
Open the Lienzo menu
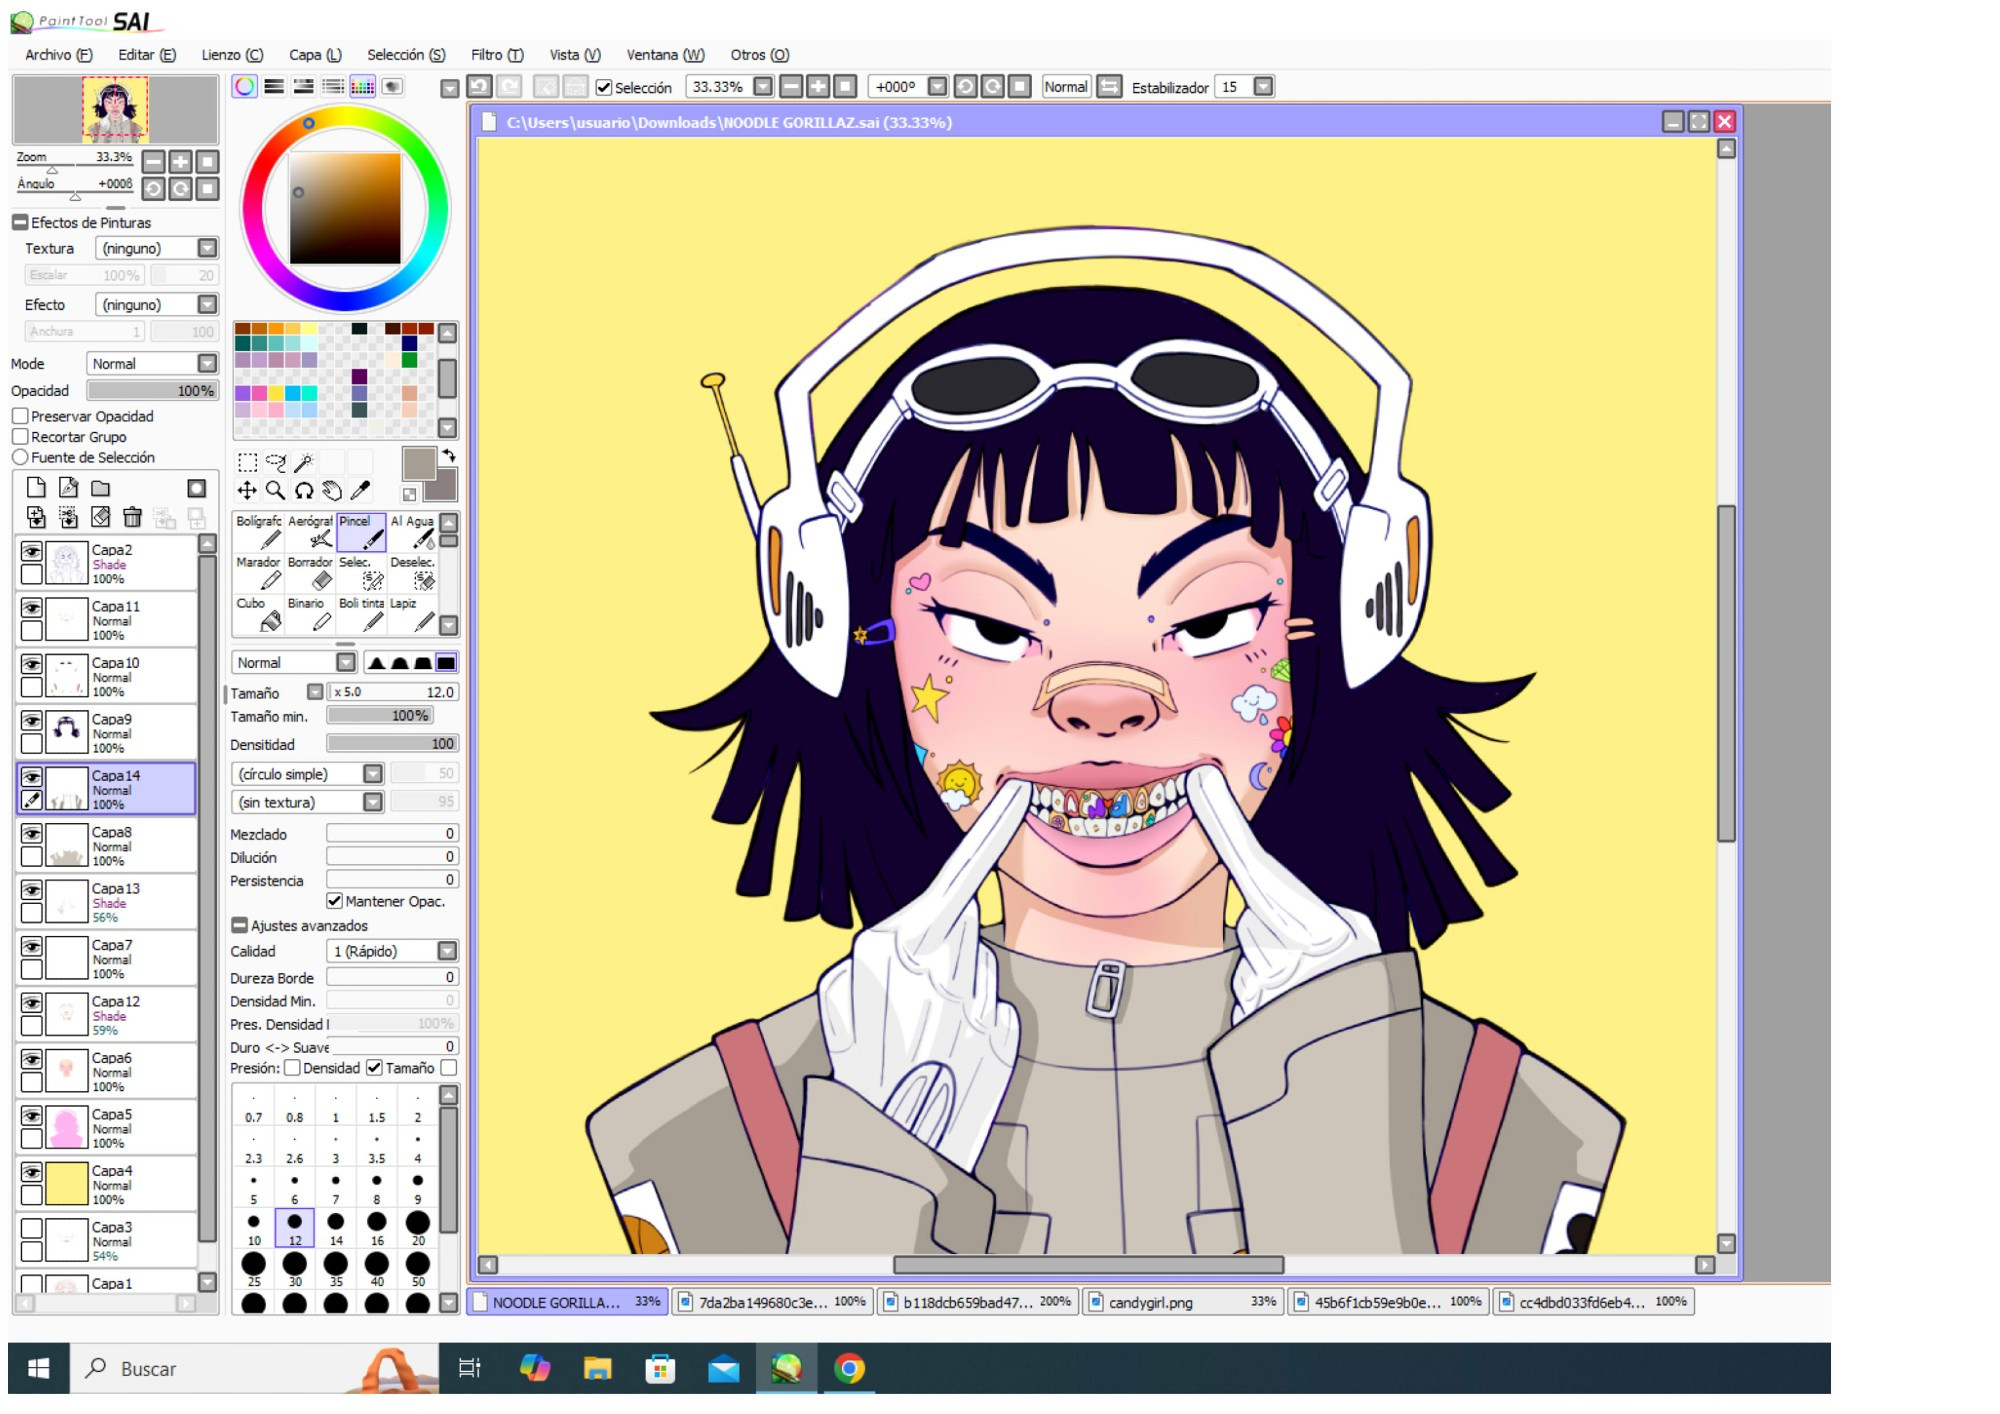click(232, 55)
